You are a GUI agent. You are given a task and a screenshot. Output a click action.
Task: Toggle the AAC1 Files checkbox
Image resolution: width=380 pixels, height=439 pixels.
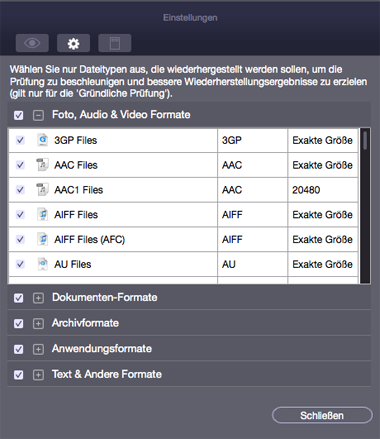(x=20, y=190)
